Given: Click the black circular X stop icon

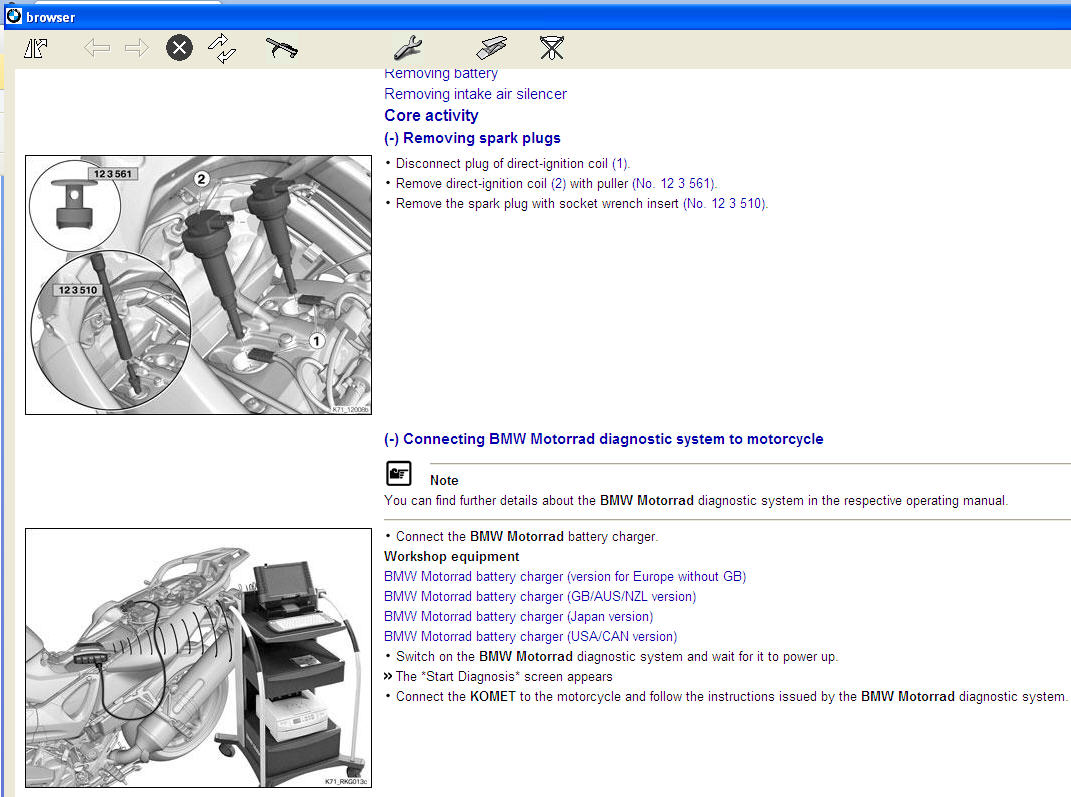Looking at the screenshot, I should 179,48.
